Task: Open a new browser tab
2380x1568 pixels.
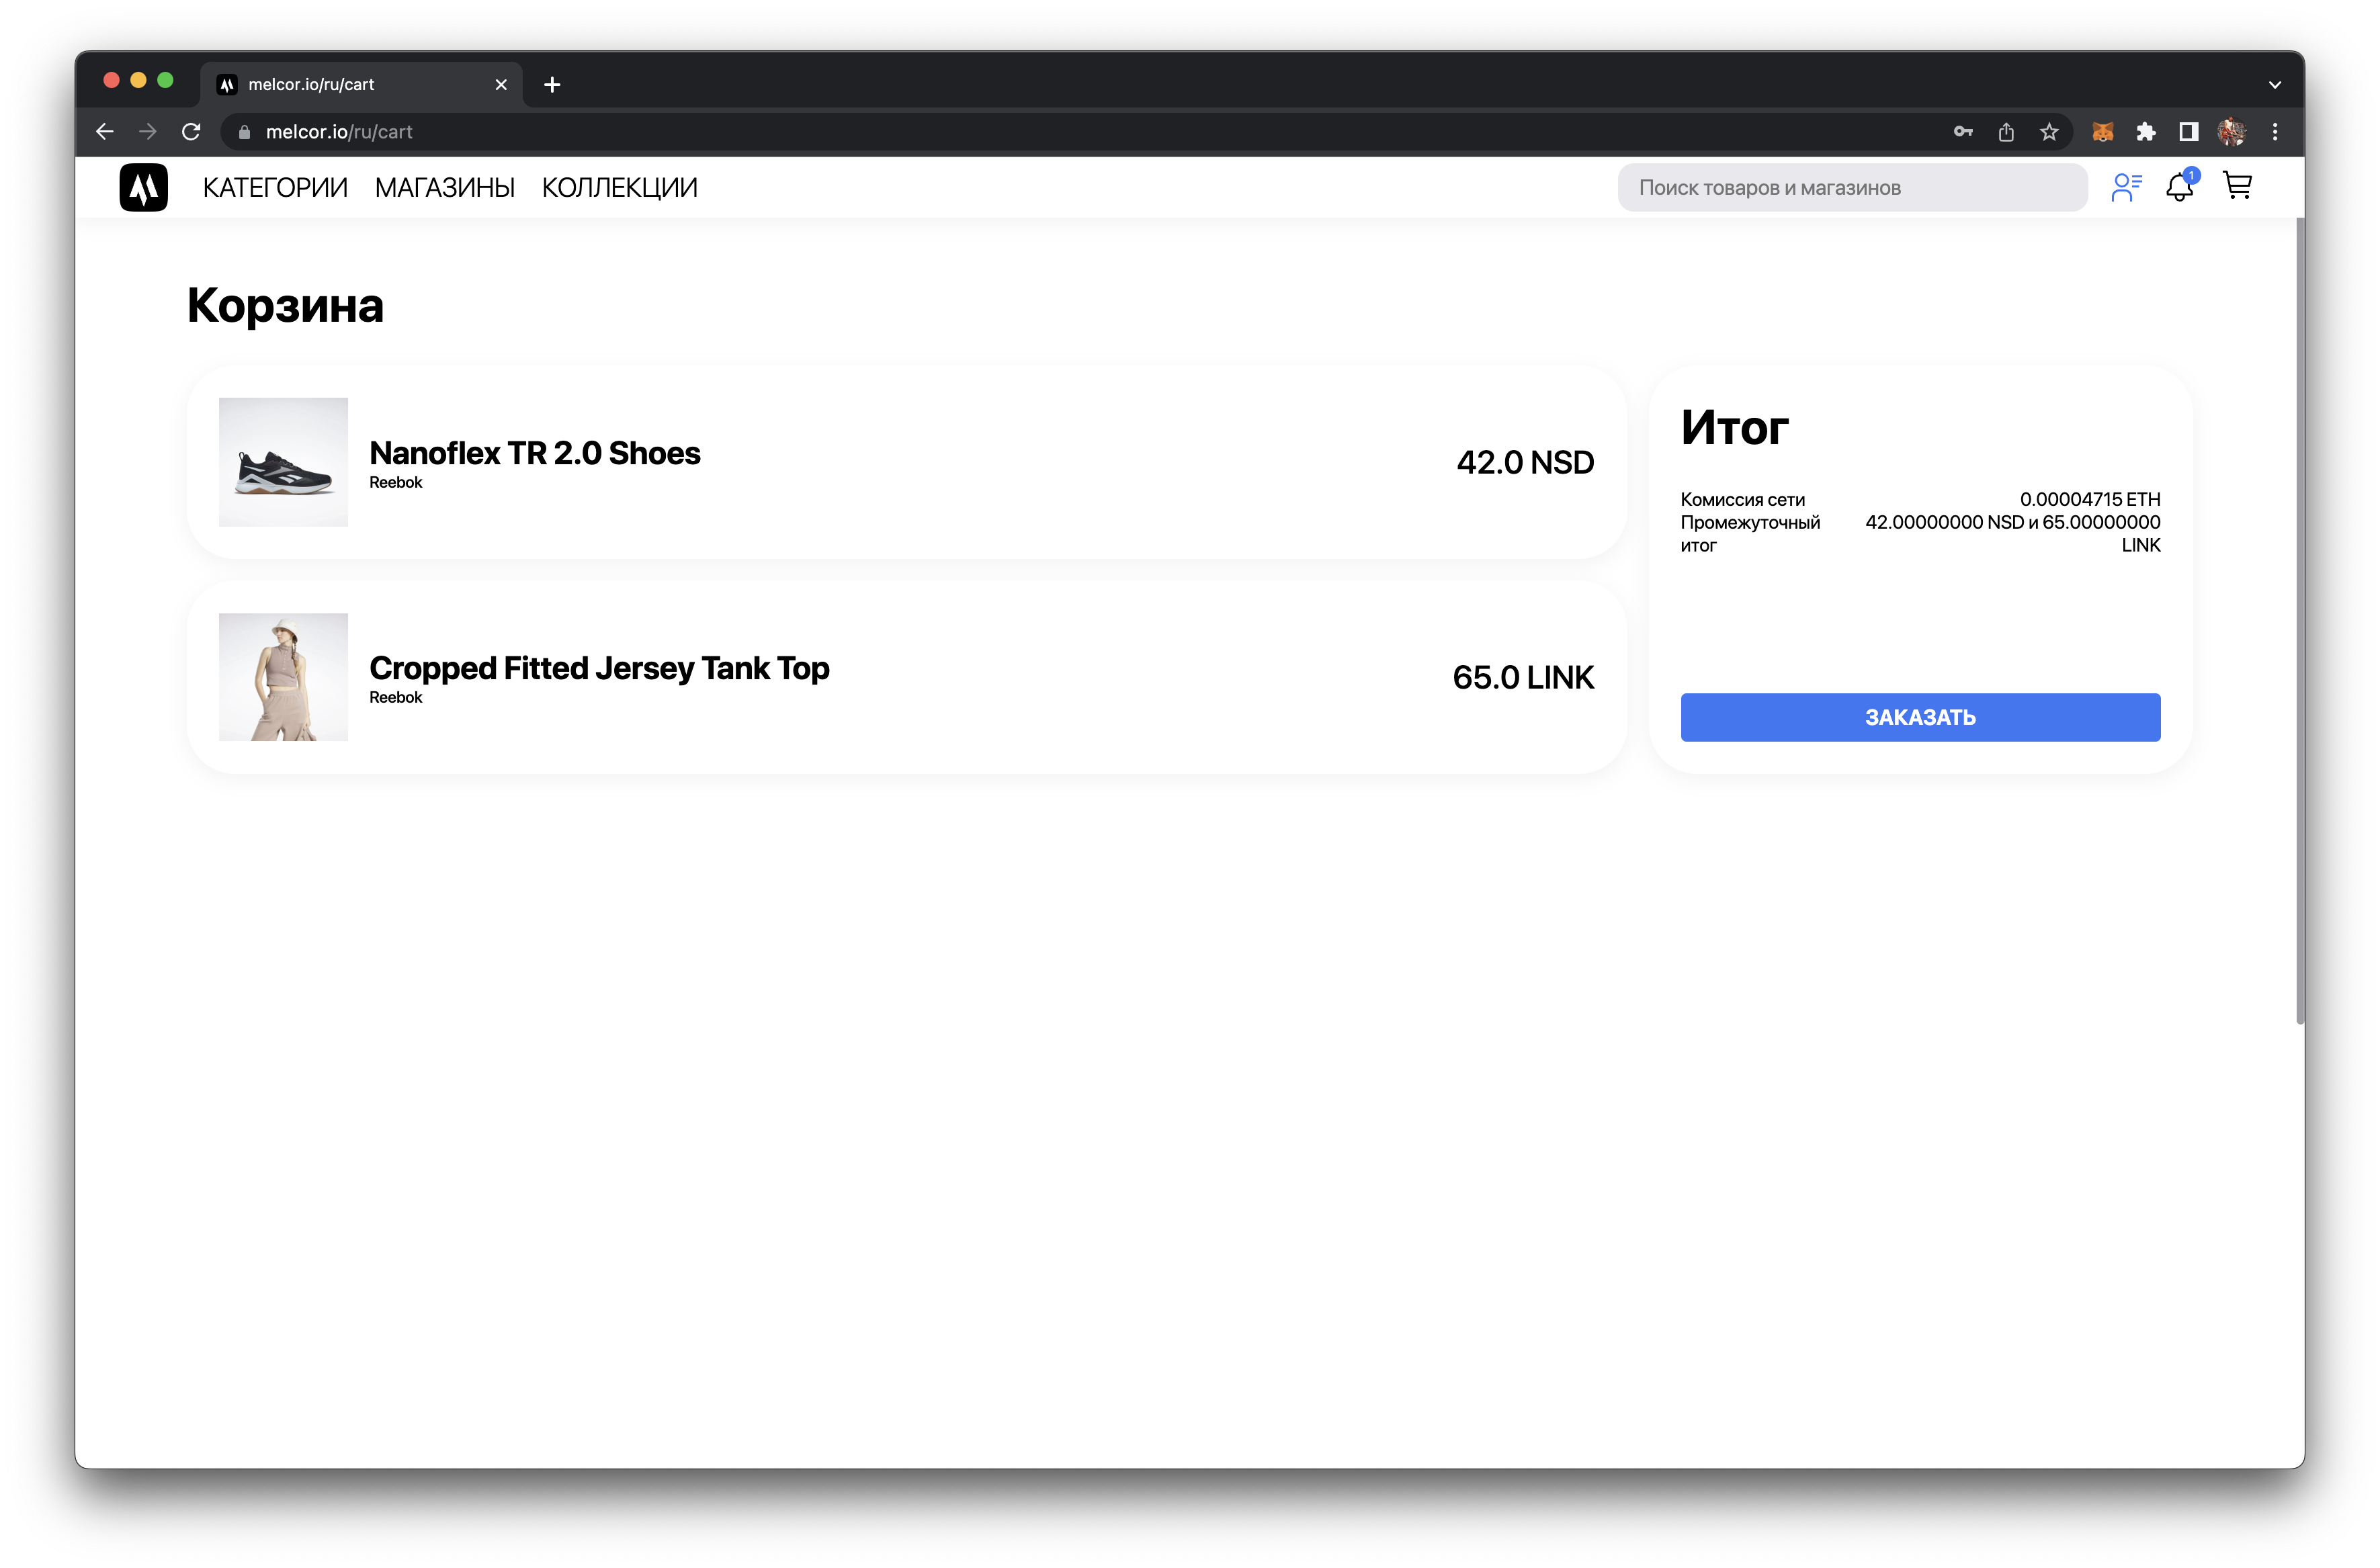Action: point(552,85)
